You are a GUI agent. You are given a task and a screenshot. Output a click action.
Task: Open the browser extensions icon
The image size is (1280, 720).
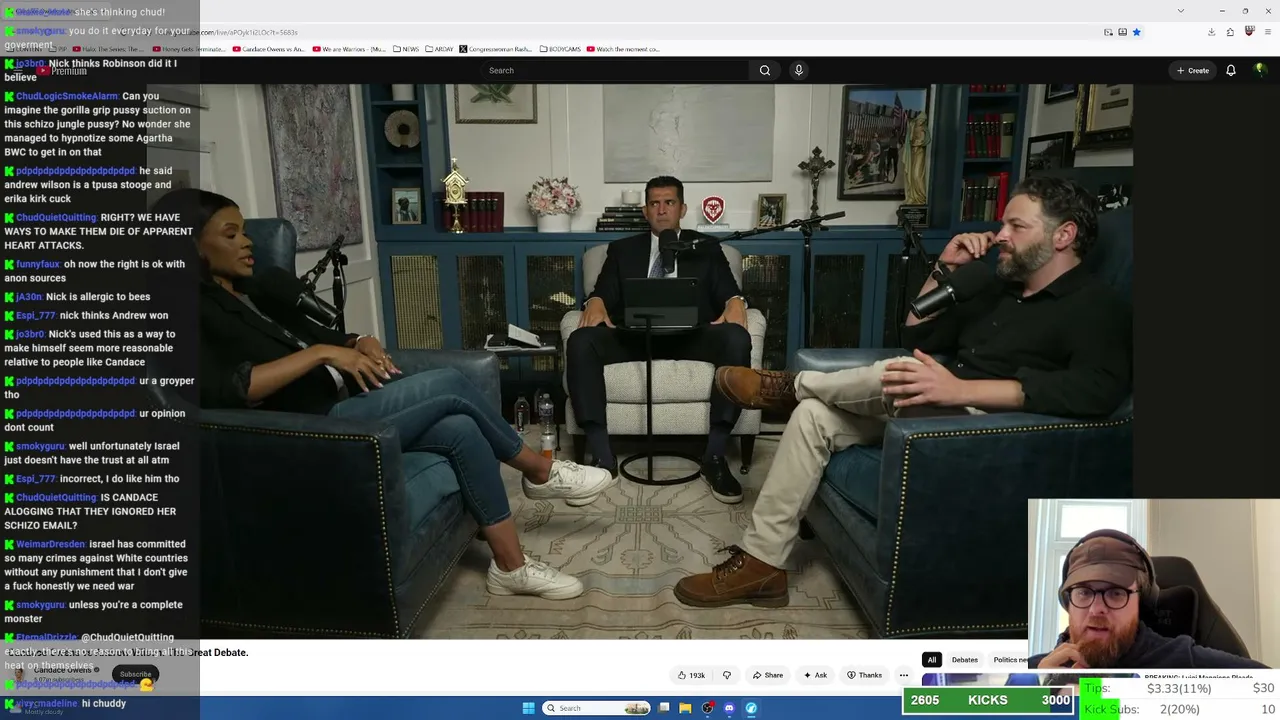pyautogui.click(x=1230, y=32)
